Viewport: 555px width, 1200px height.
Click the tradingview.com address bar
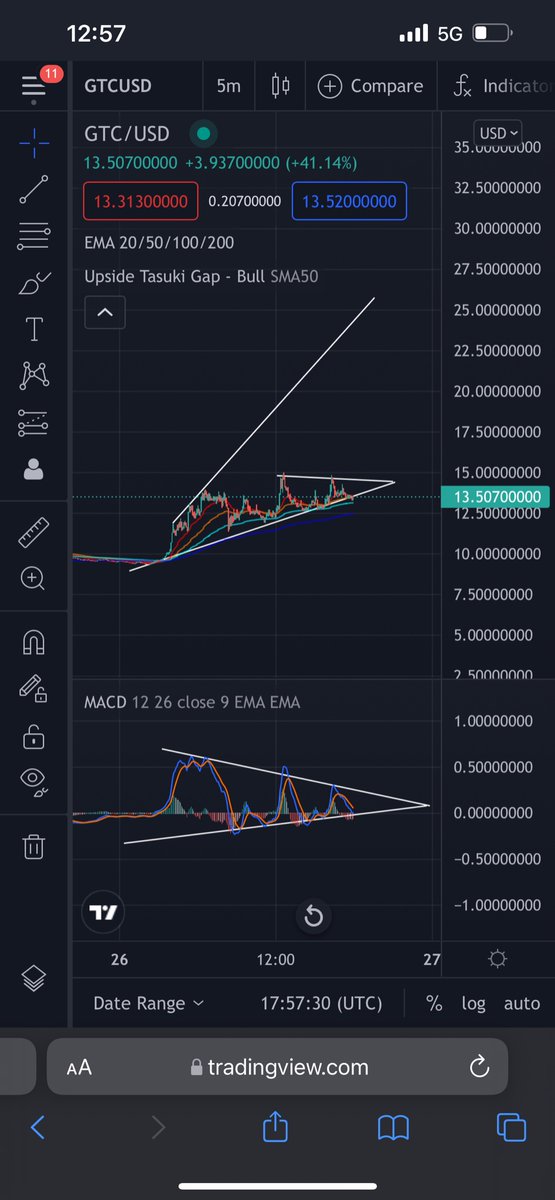point(278,1067)
